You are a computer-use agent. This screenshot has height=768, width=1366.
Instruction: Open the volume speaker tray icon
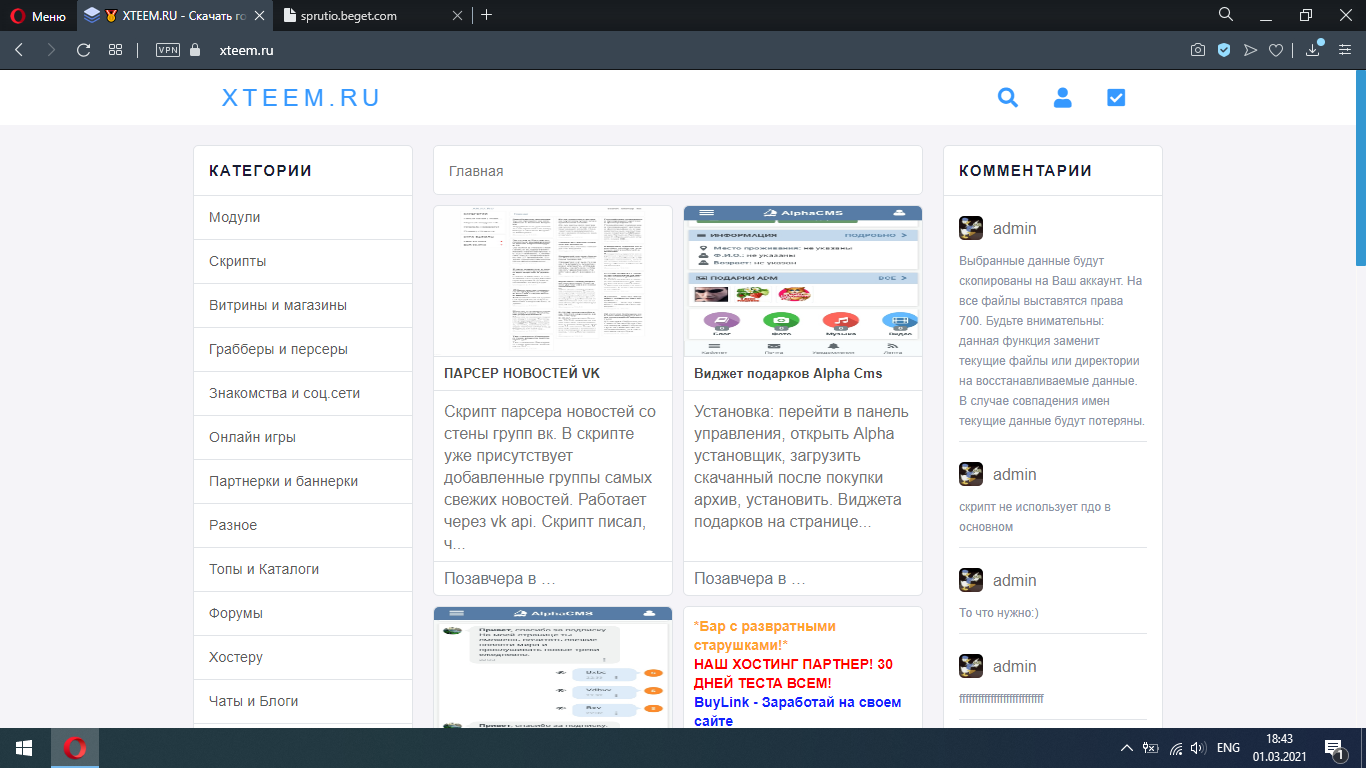[1198, 748]
